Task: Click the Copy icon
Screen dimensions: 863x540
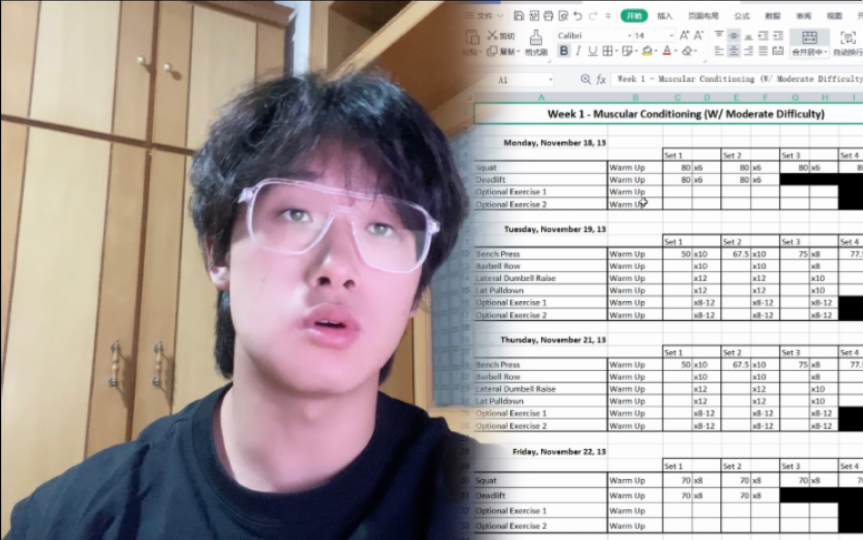Action: 492,51
